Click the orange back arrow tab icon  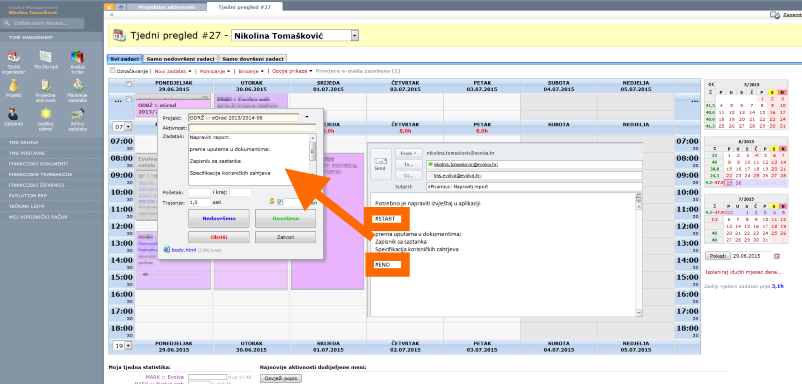point(108,7)
